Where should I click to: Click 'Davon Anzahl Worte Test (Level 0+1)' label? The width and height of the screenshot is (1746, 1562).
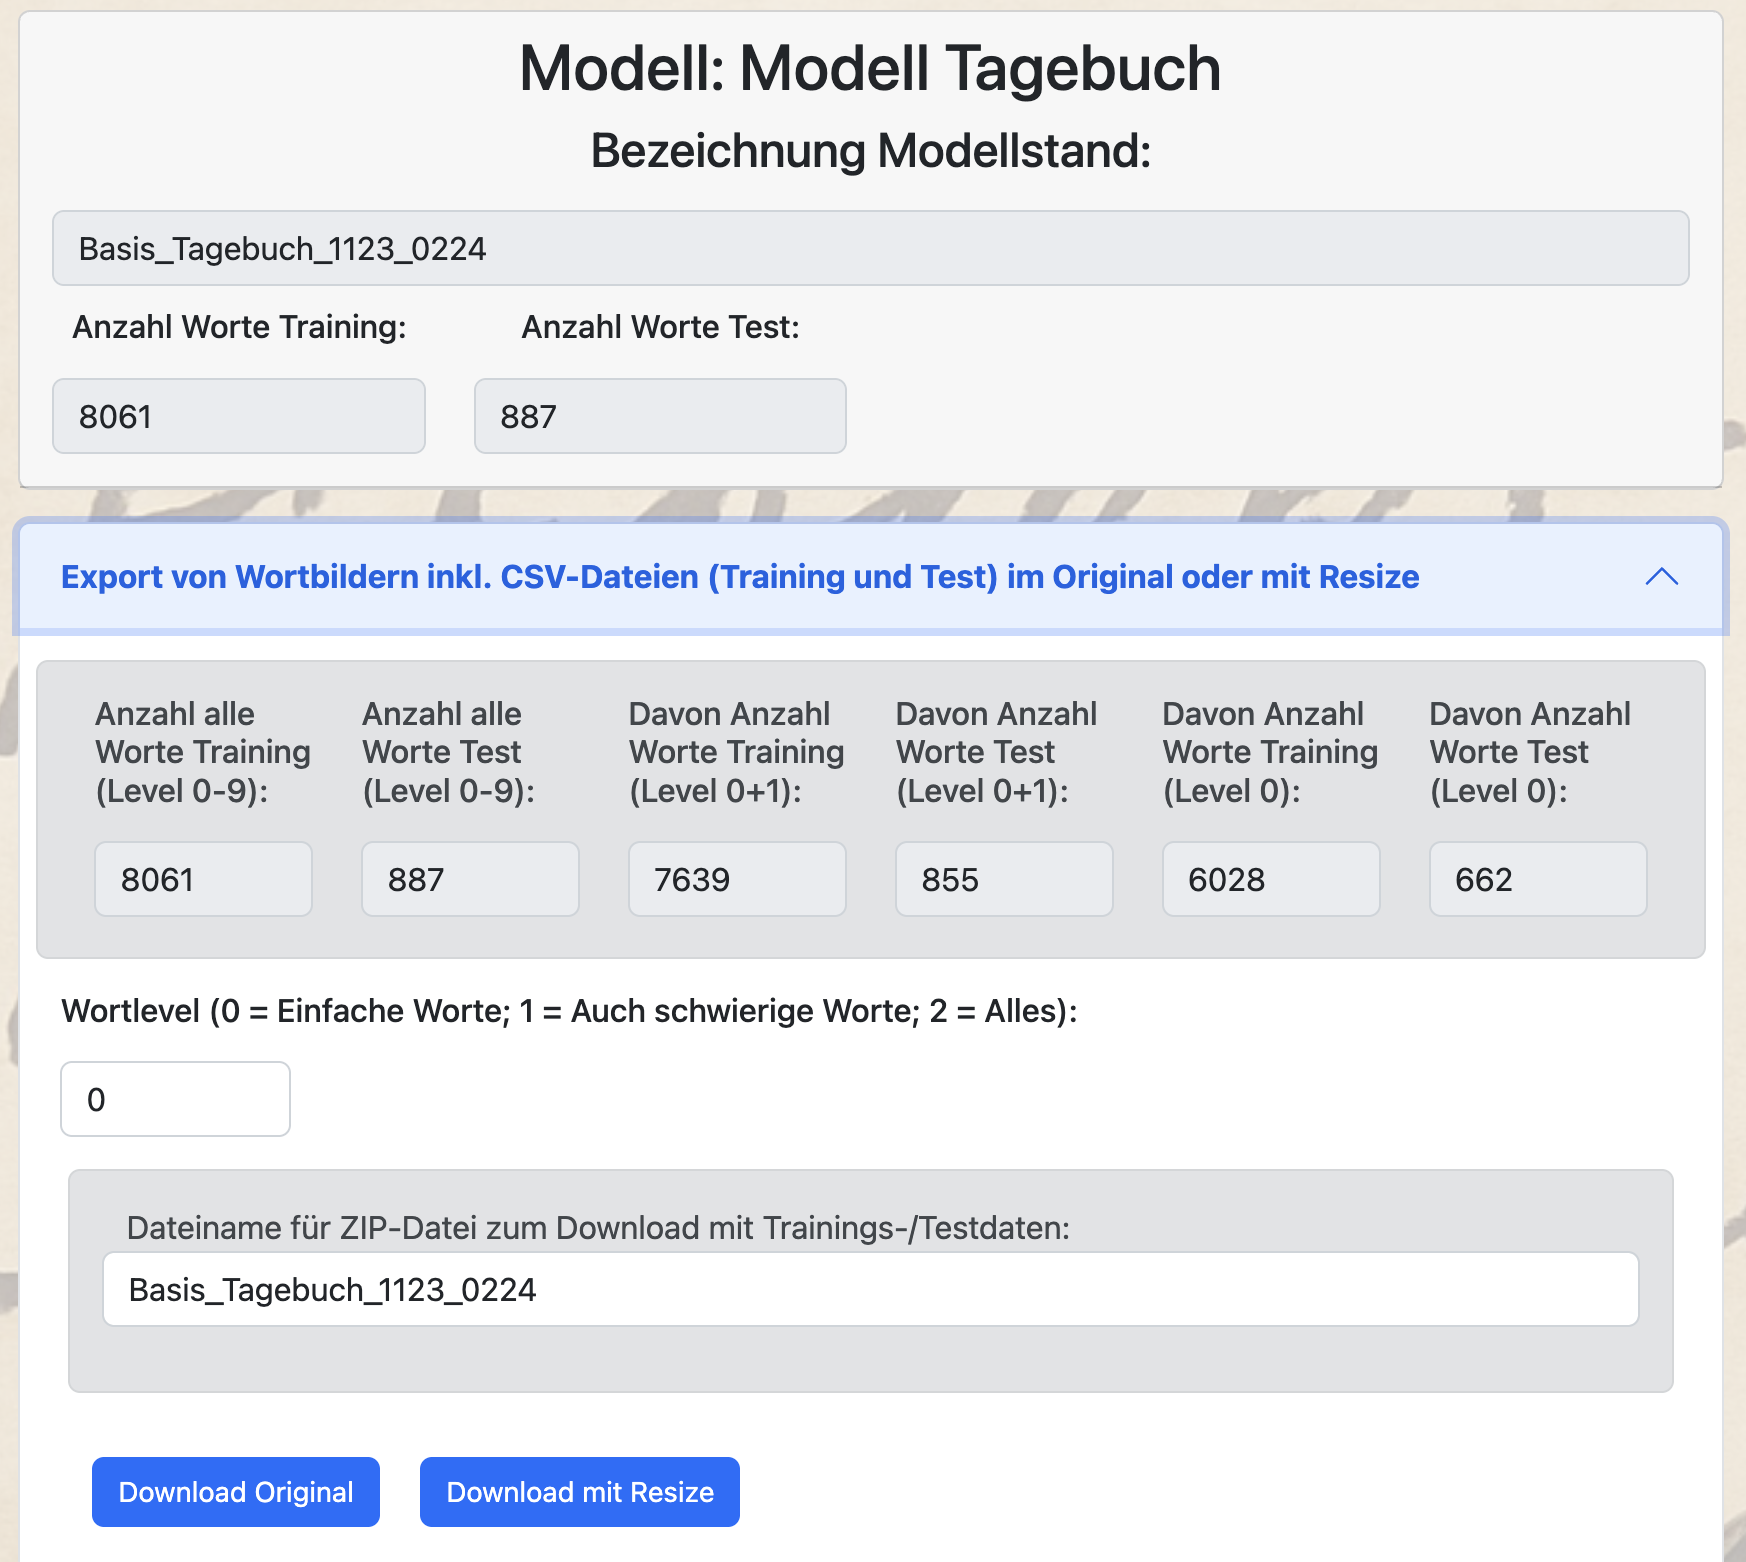point(997,752)
